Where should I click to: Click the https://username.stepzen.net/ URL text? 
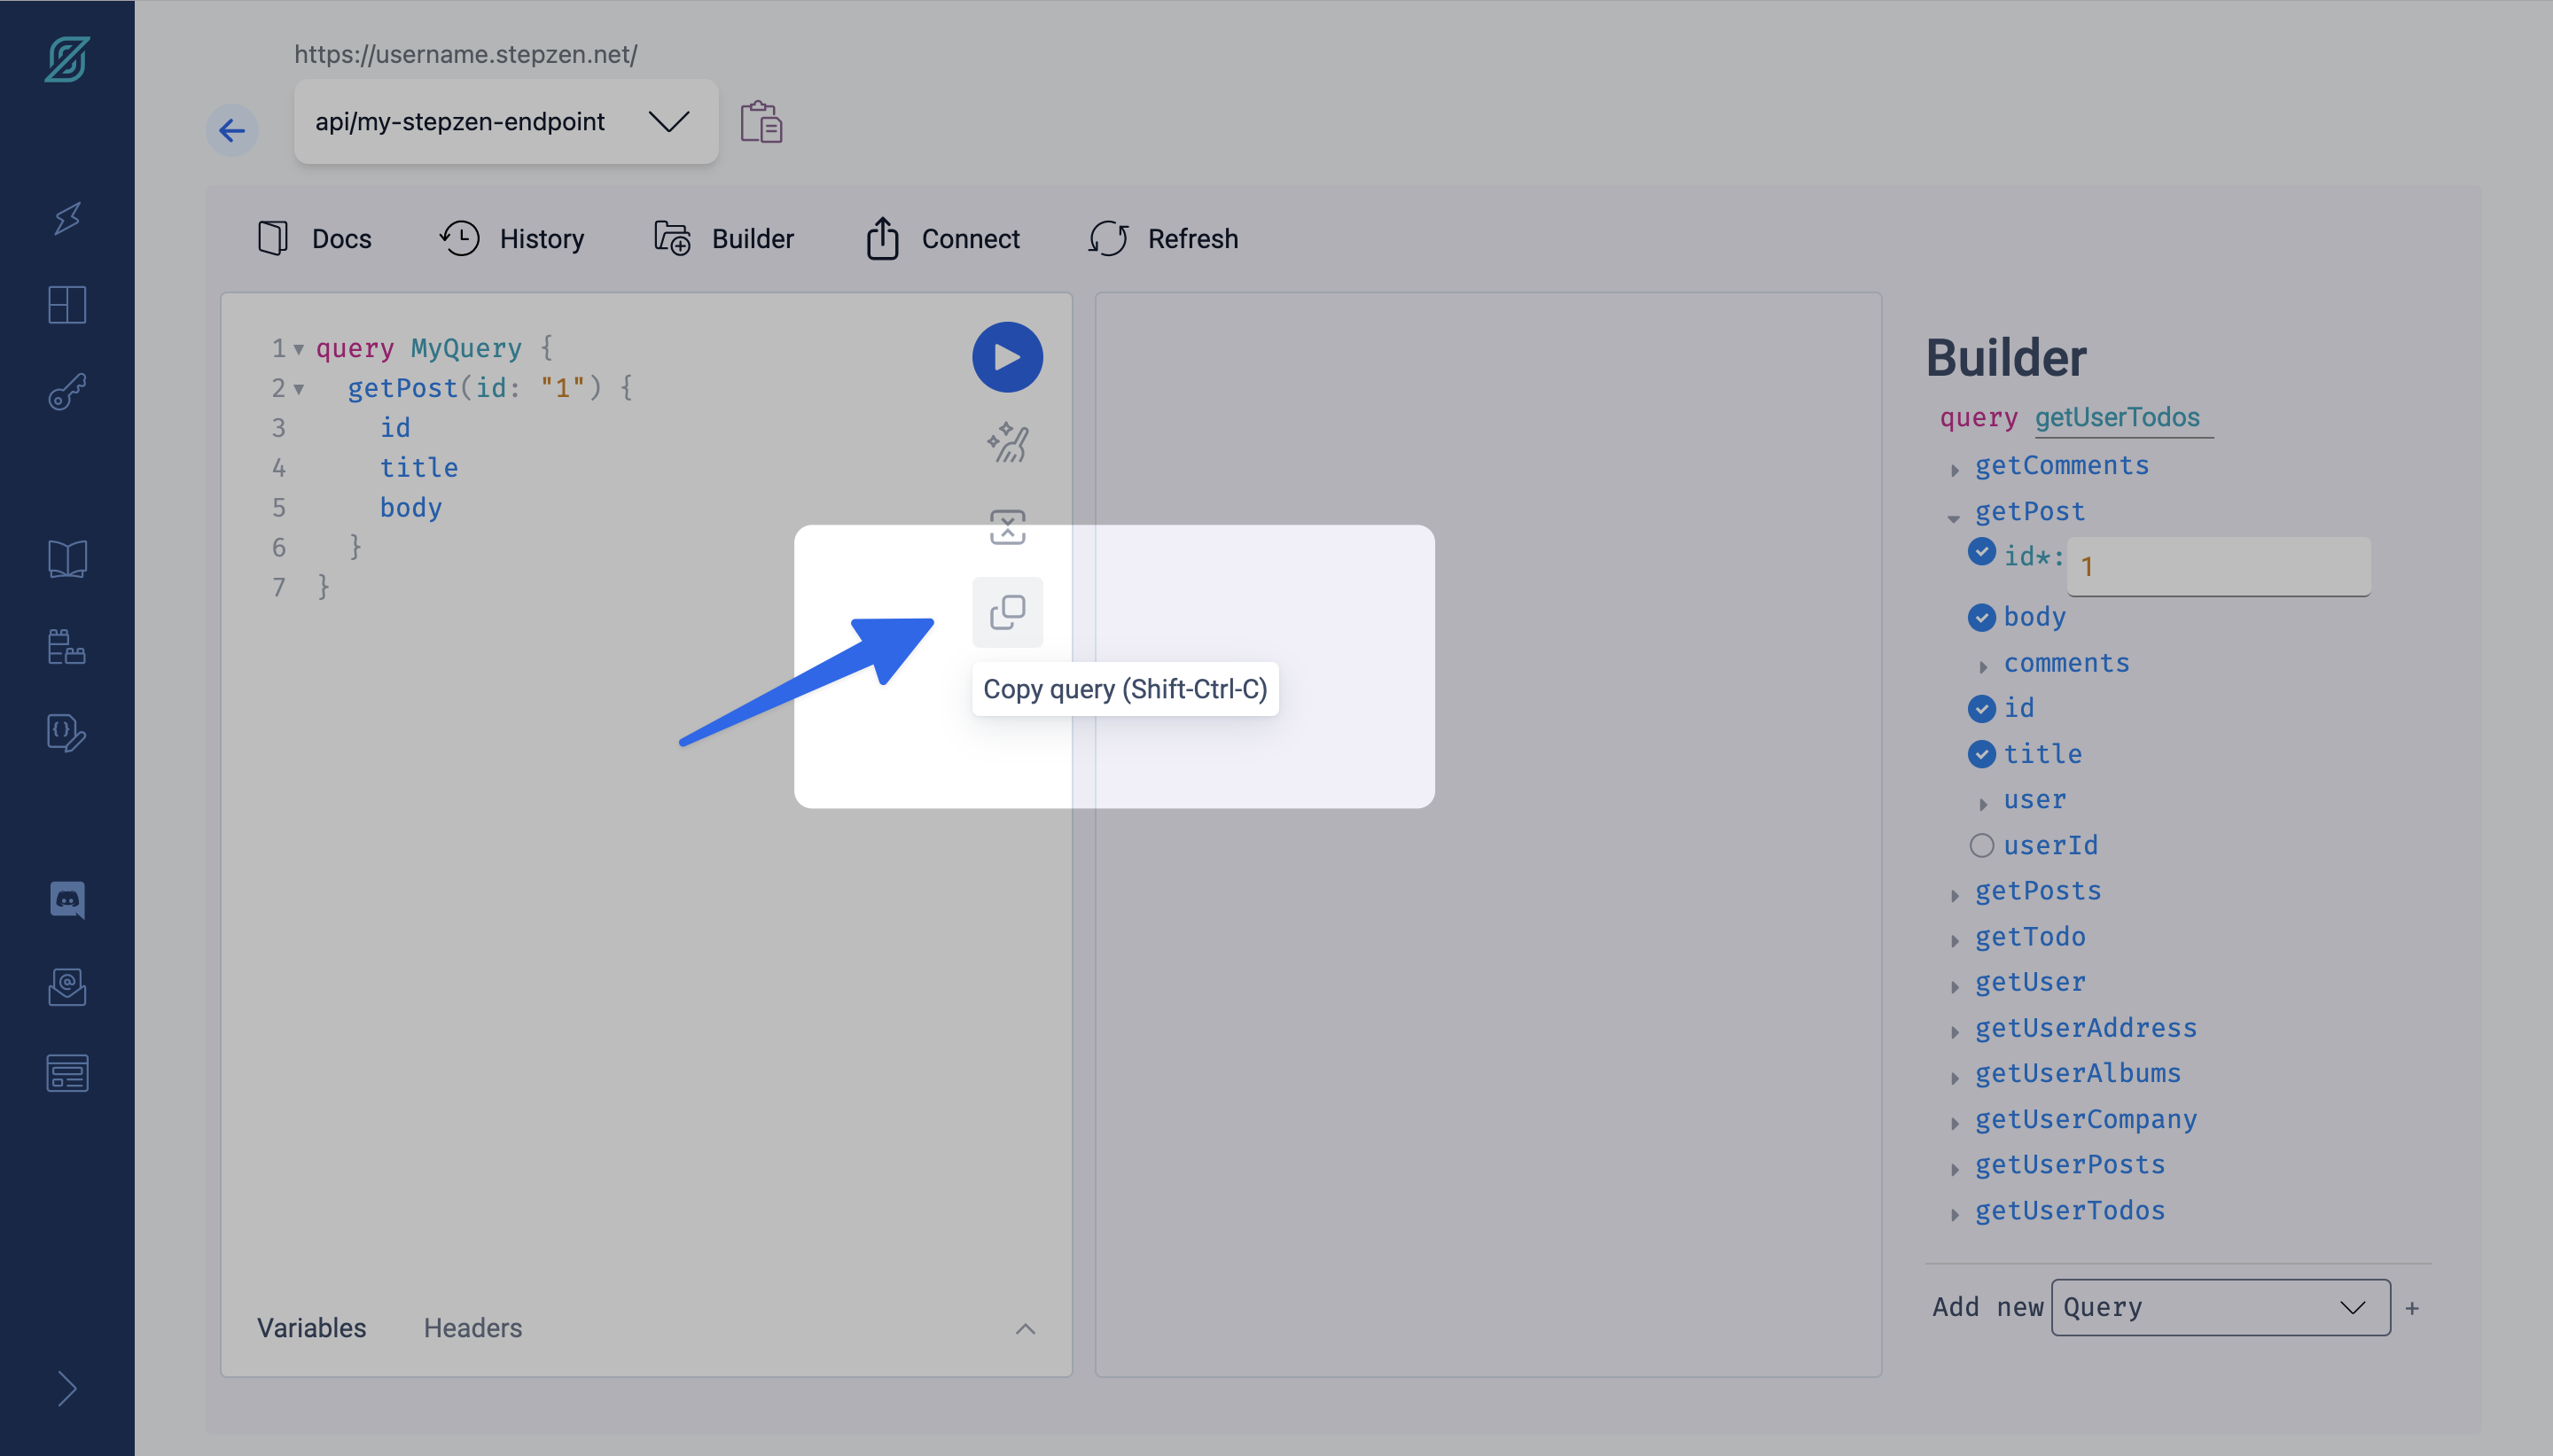tap(466, 55)
